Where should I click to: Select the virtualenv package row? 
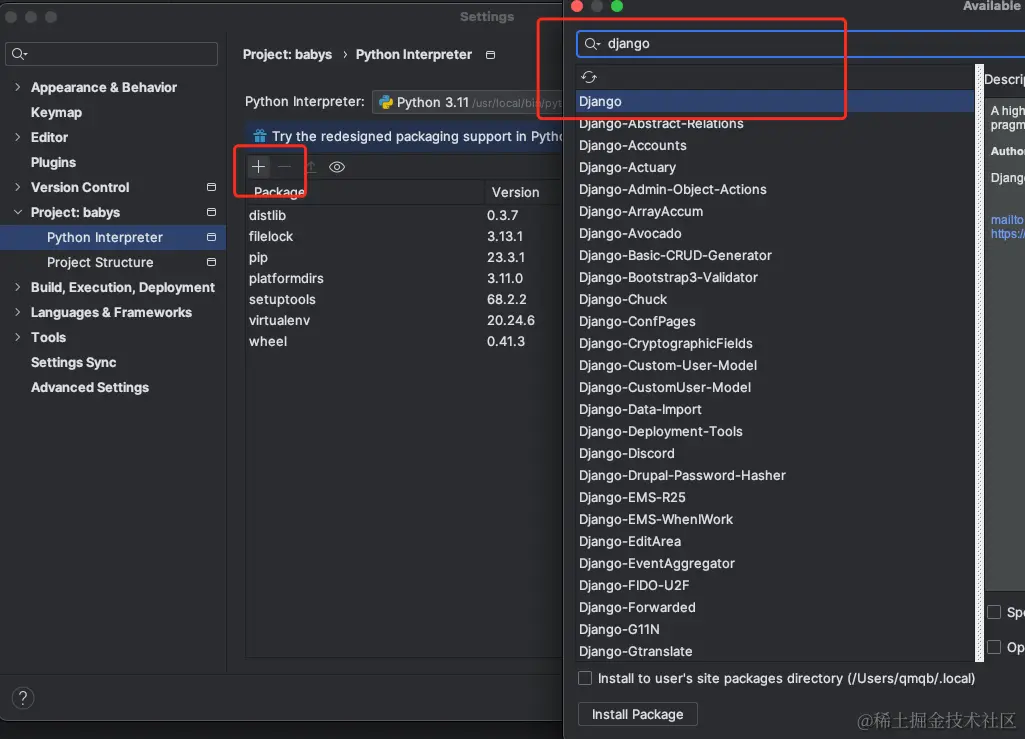pos(404,320)
